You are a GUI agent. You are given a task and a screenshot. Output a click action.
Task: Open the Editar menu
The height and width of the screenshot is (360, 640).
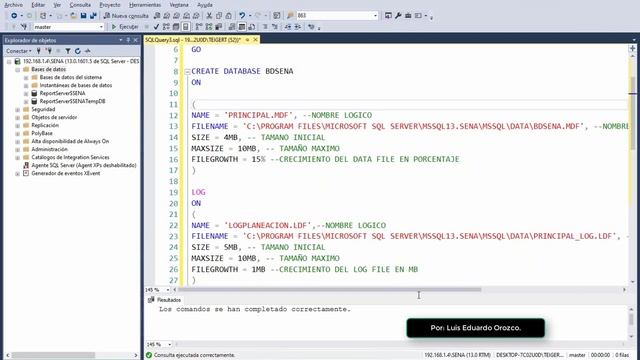click(x=38, y=5)
